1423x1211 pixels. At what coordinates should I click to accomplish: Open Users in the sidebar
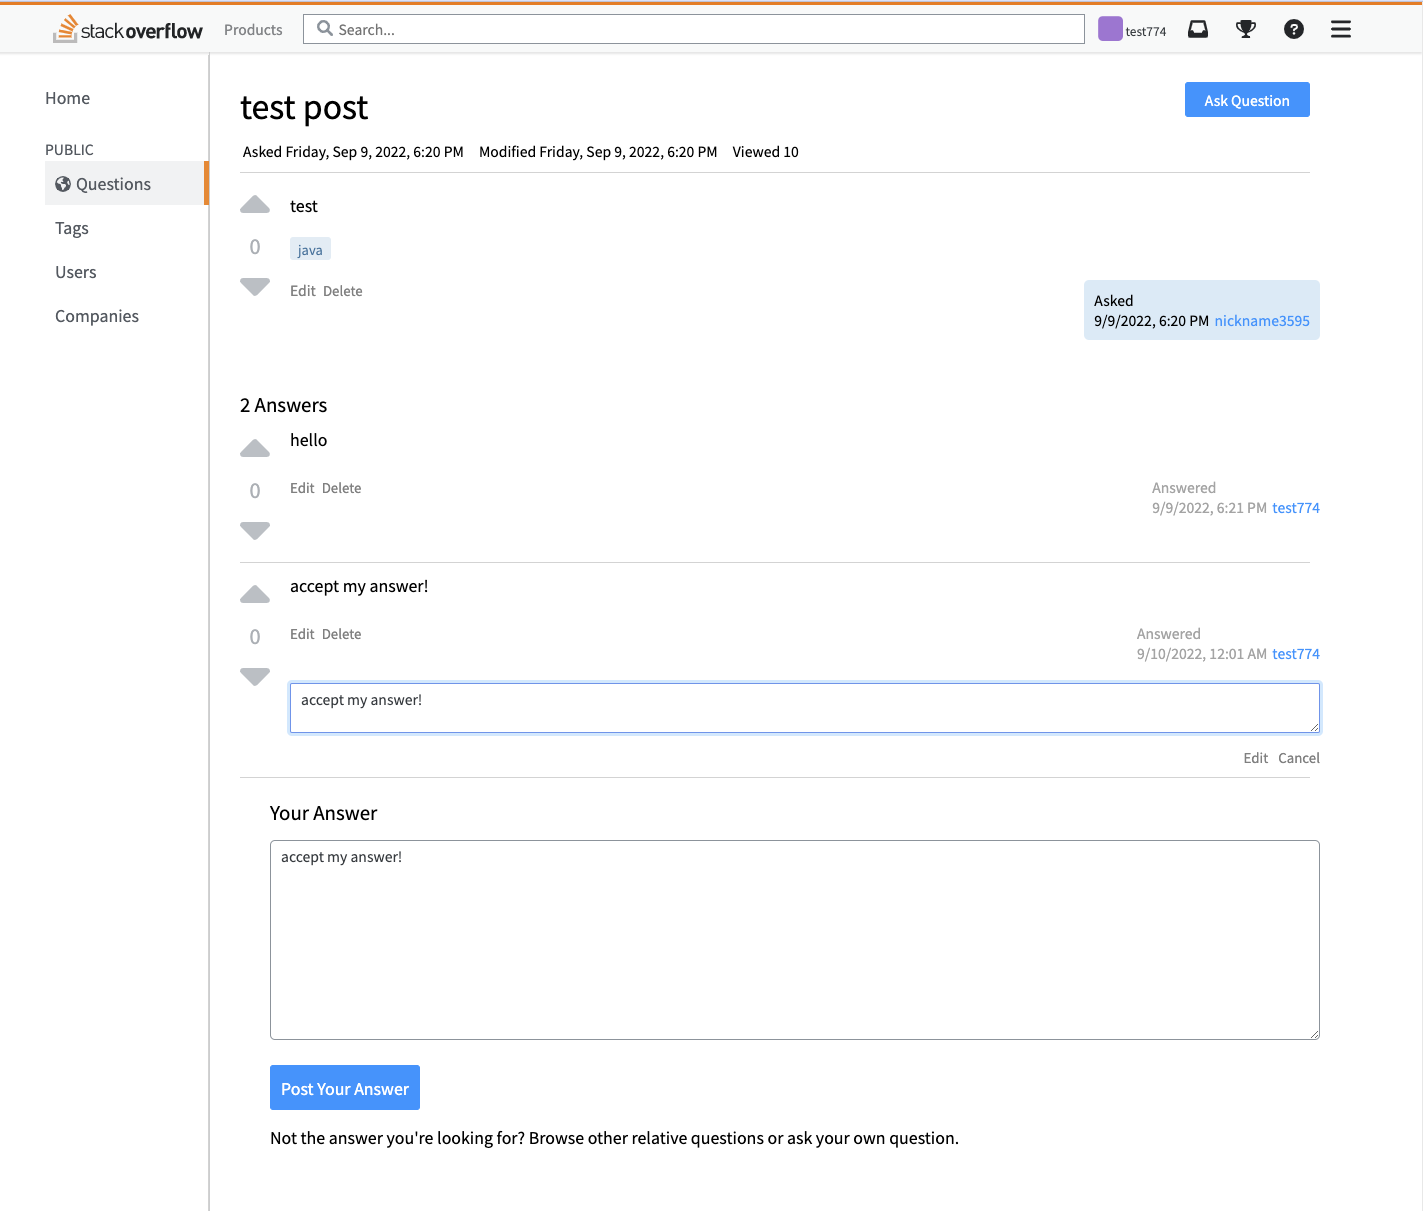pos(76,272)
